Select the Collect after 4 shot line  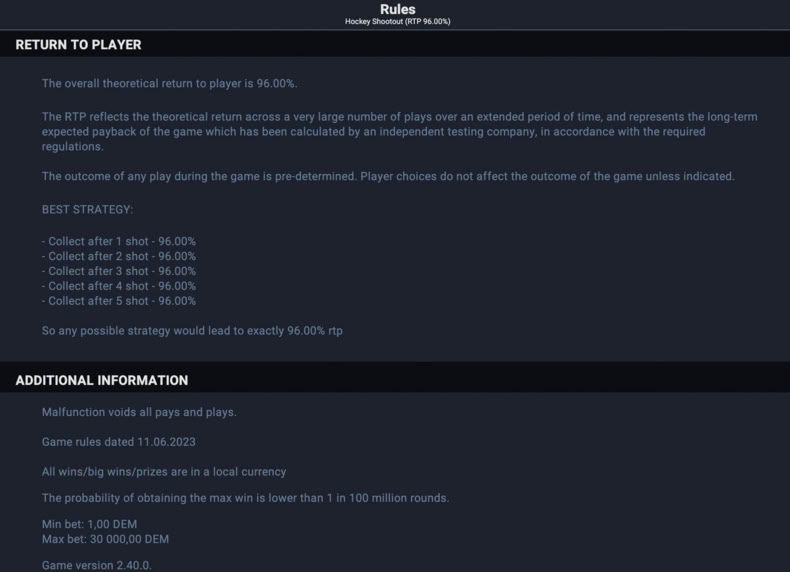pyautogui.click(x=118, y=286)
